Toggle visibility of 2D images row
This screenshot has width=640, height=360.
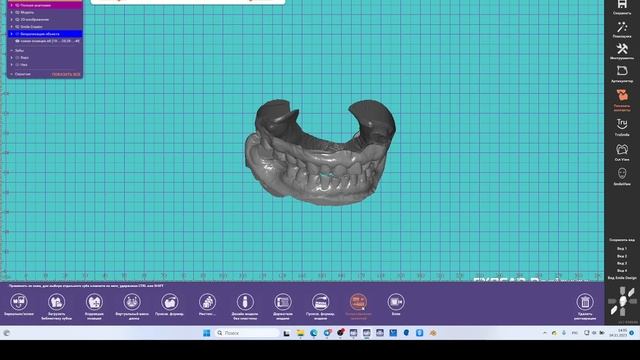pos(17,20)
